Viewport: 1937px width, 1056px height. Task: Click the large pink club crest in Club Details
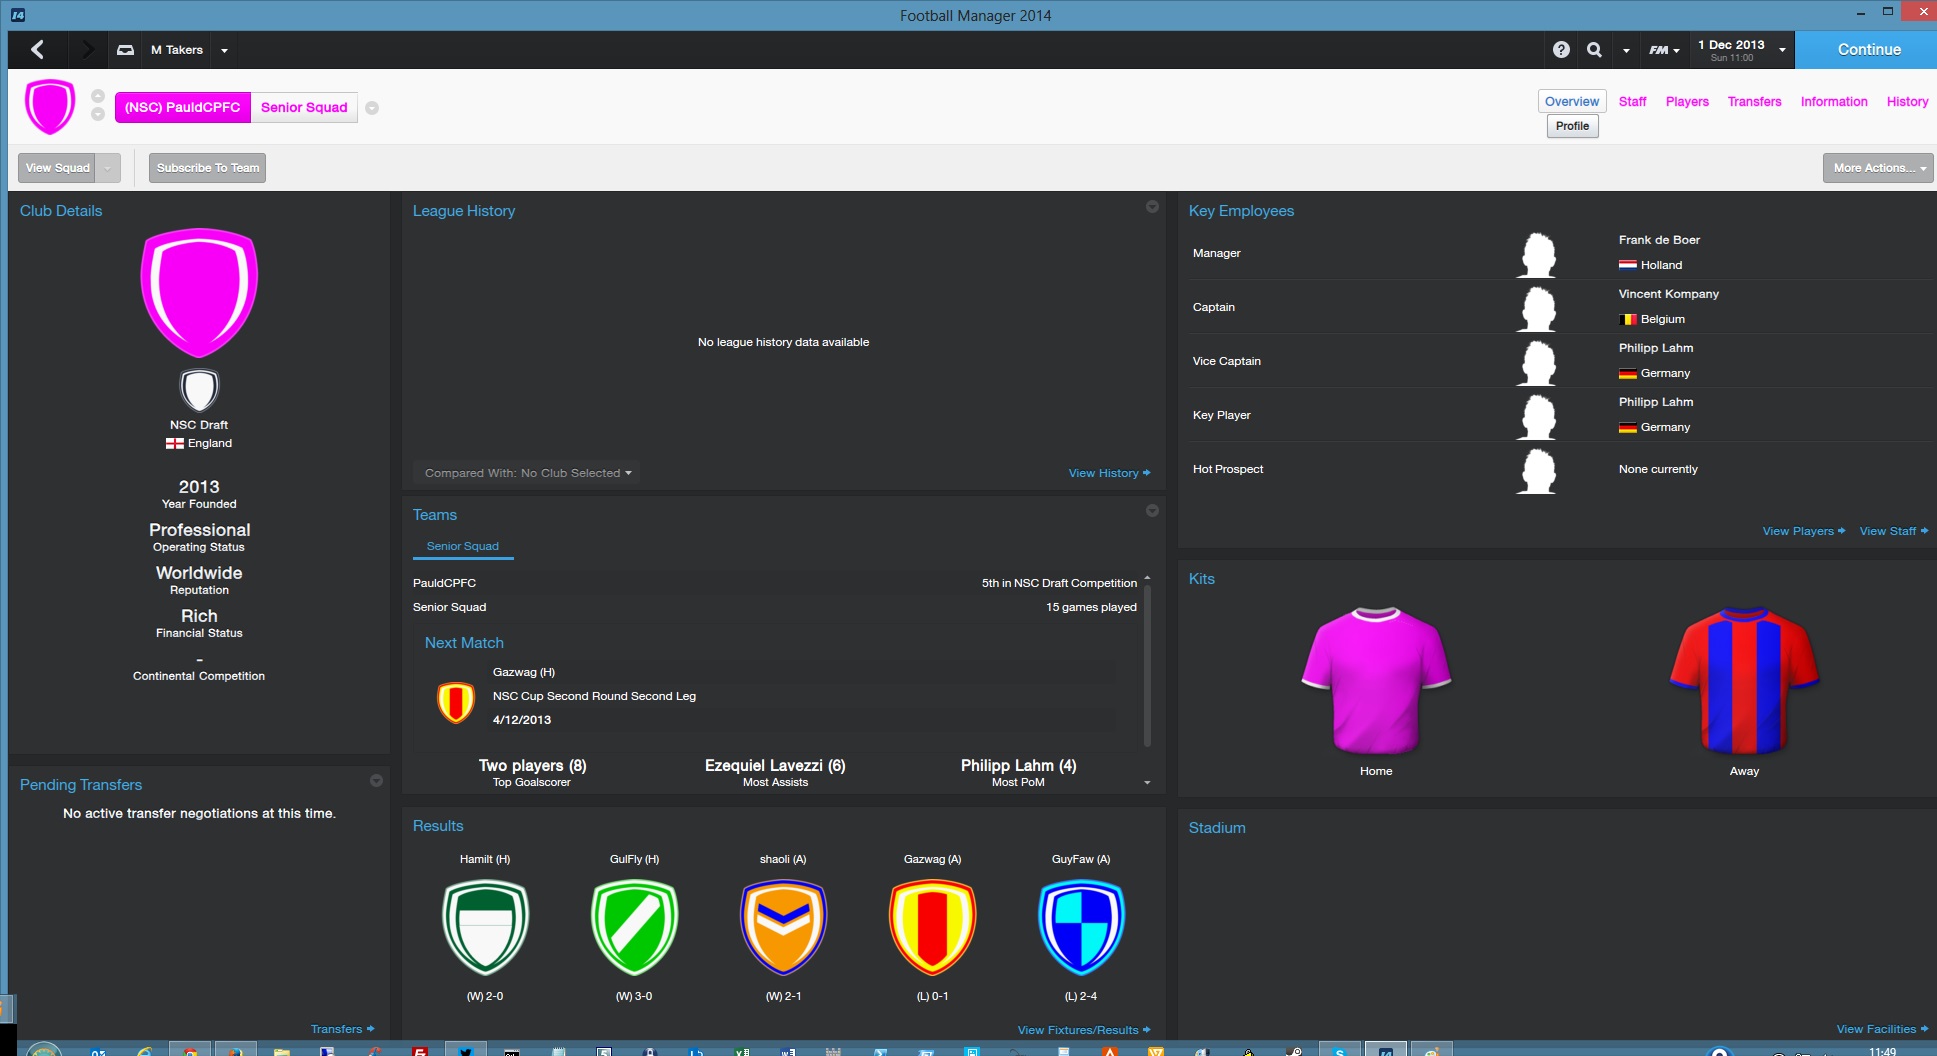199,292
